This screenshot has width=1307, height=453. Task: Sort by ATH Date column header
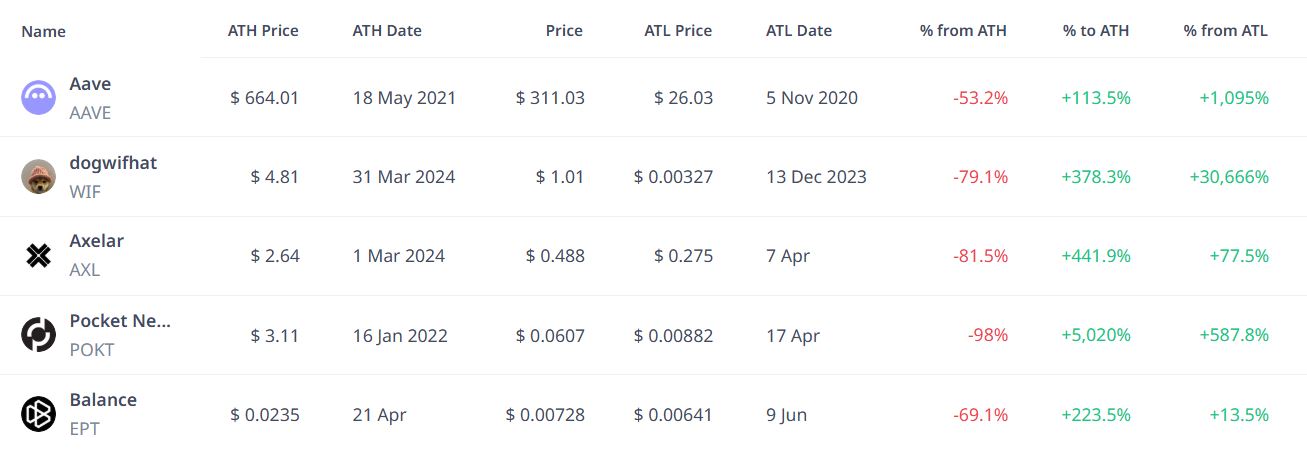(387, 30)
